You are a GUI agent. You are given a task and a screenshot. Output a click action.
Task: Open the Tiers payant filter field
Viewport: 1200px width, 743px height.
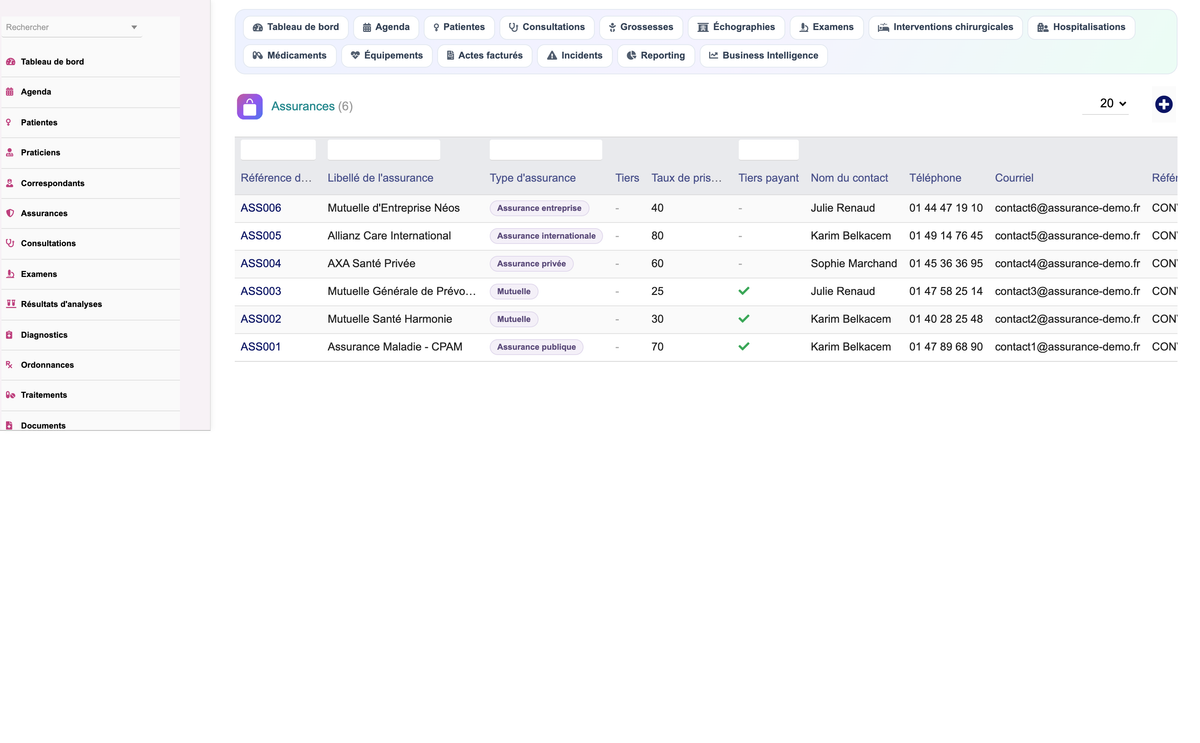(x=769, y=150)
